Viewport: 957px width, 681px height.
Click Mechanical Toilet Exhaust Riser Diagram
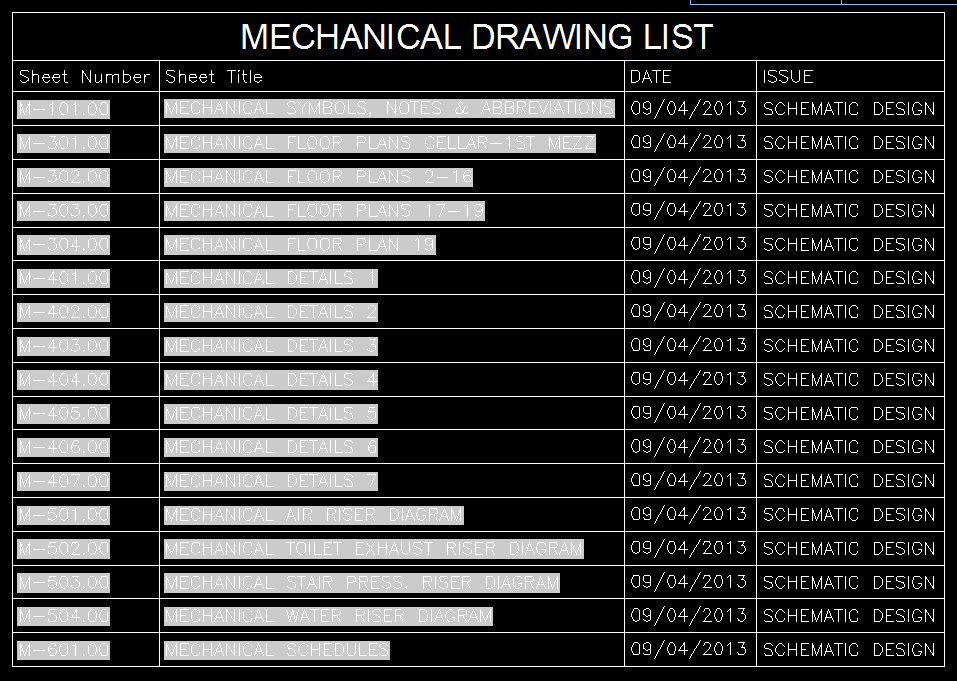pyautogui.click(x=373, y=549)
